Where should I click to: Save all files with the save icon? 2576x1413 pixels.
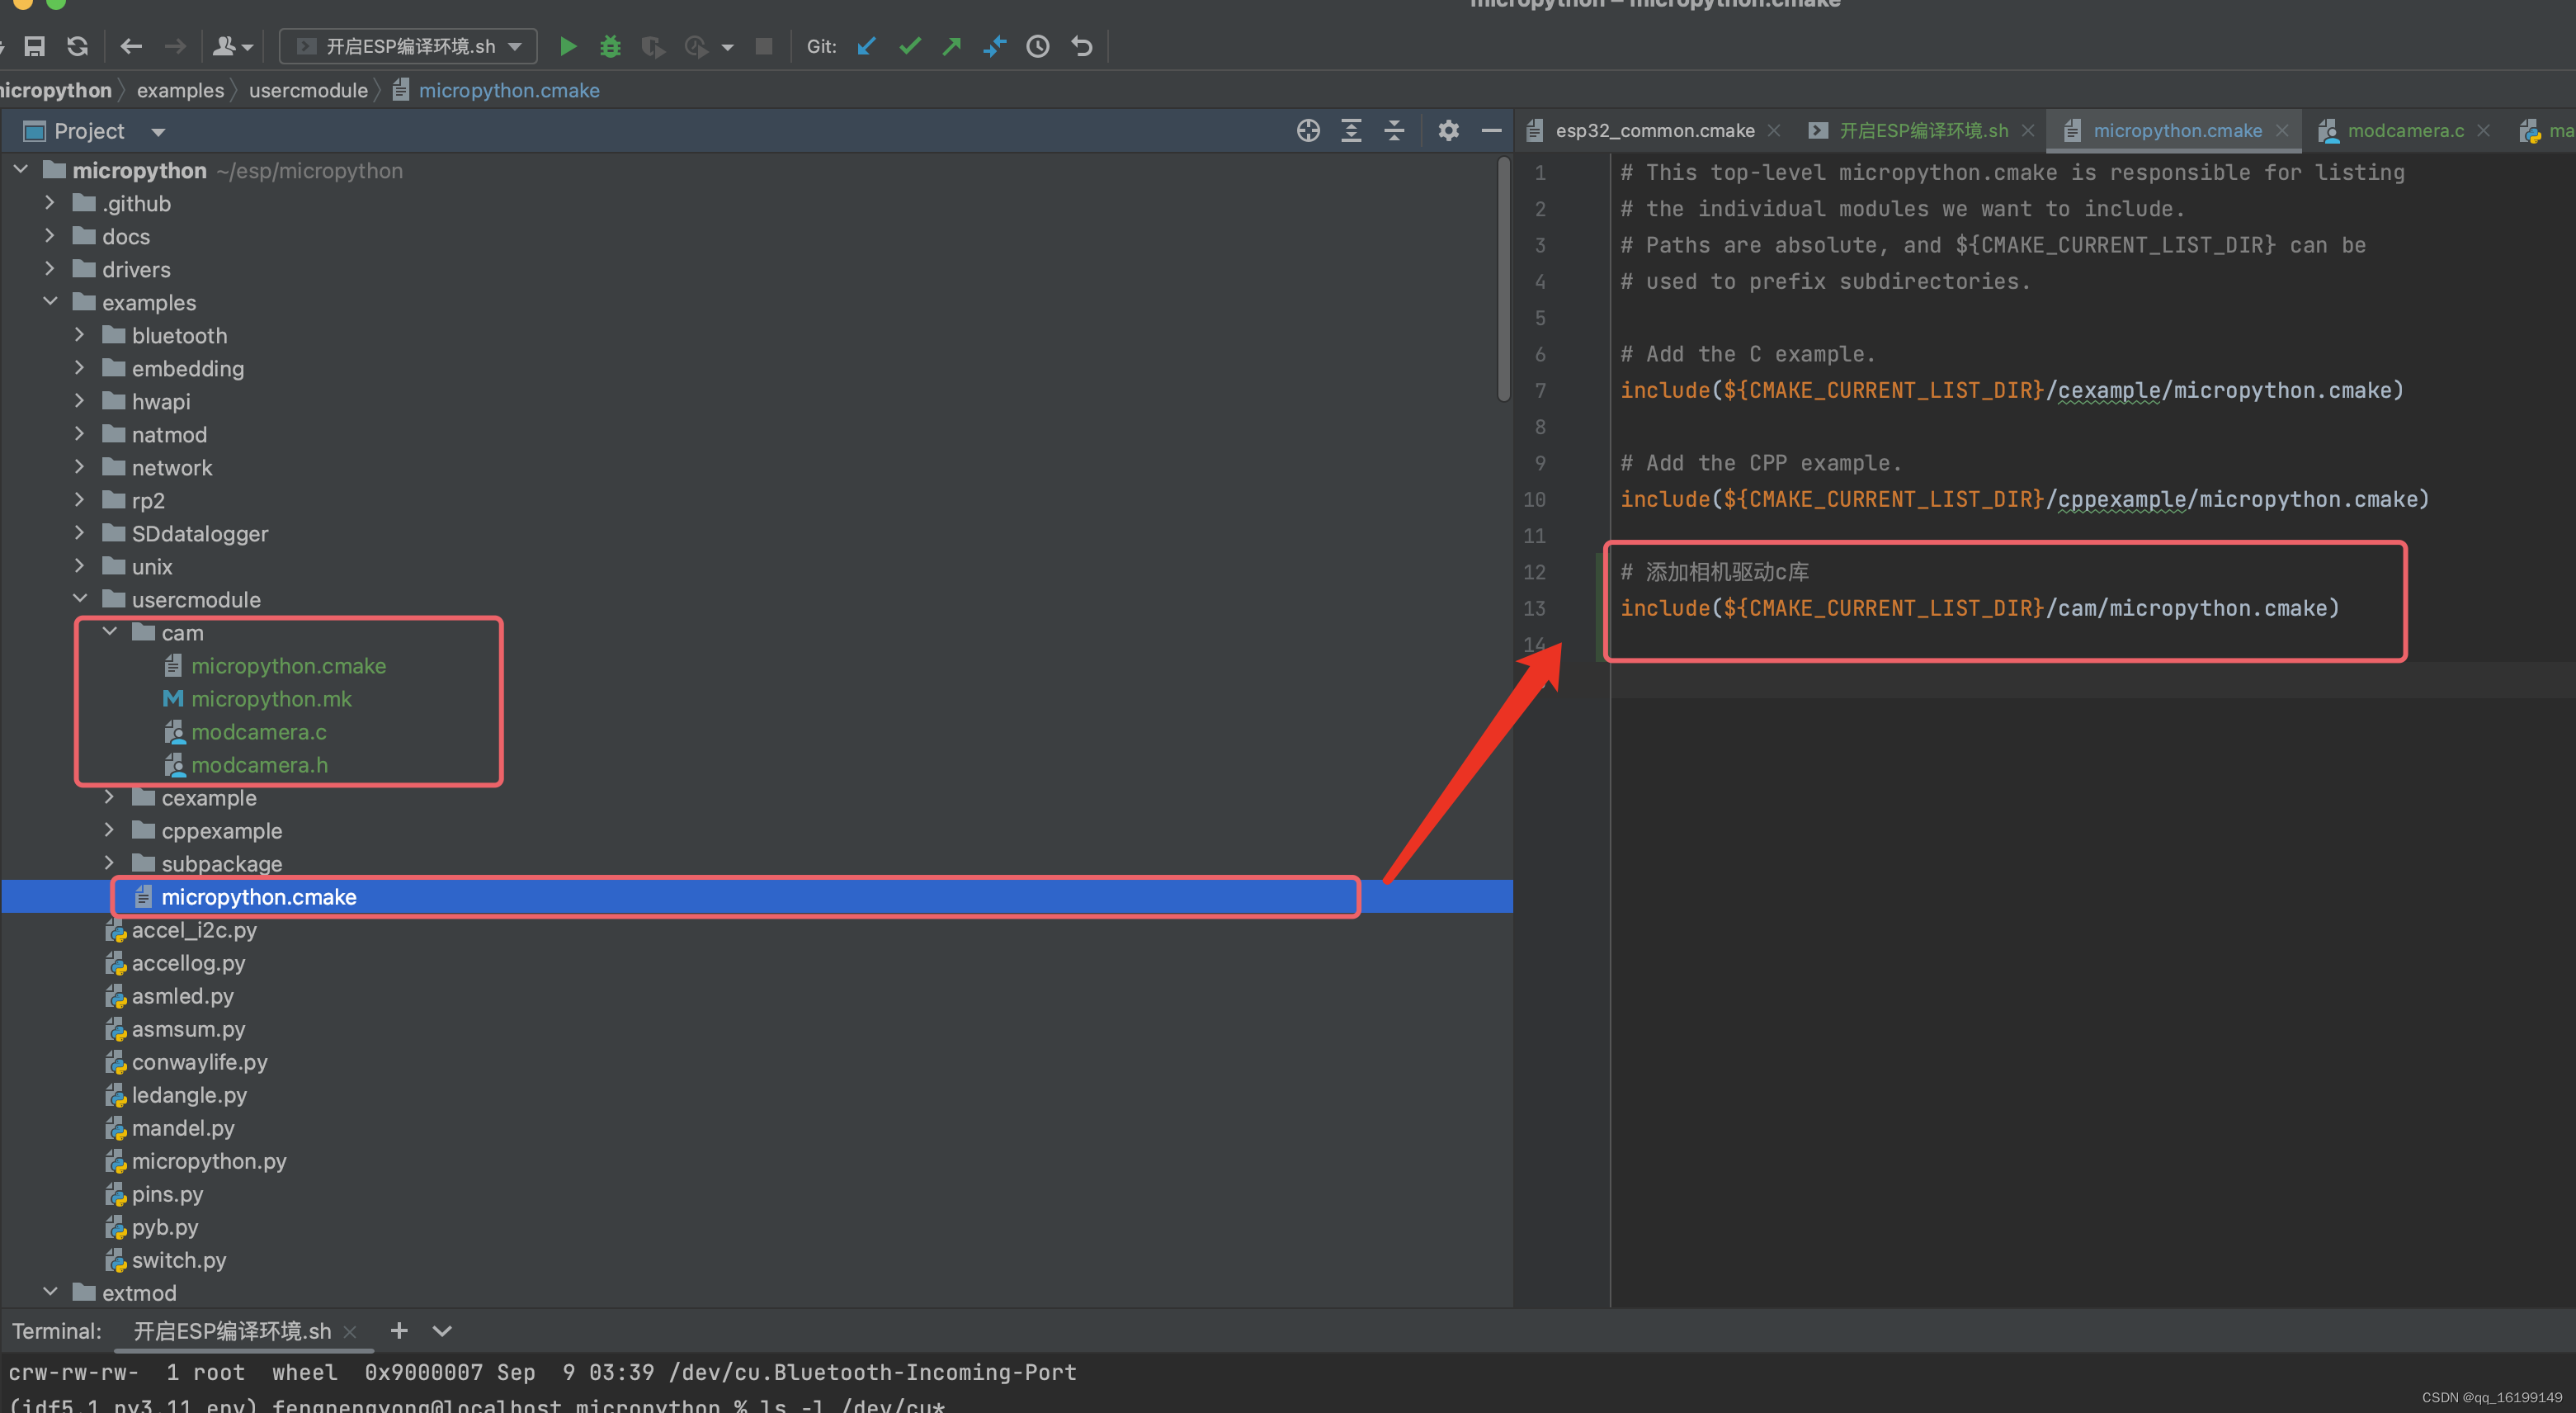coord(34,46)
